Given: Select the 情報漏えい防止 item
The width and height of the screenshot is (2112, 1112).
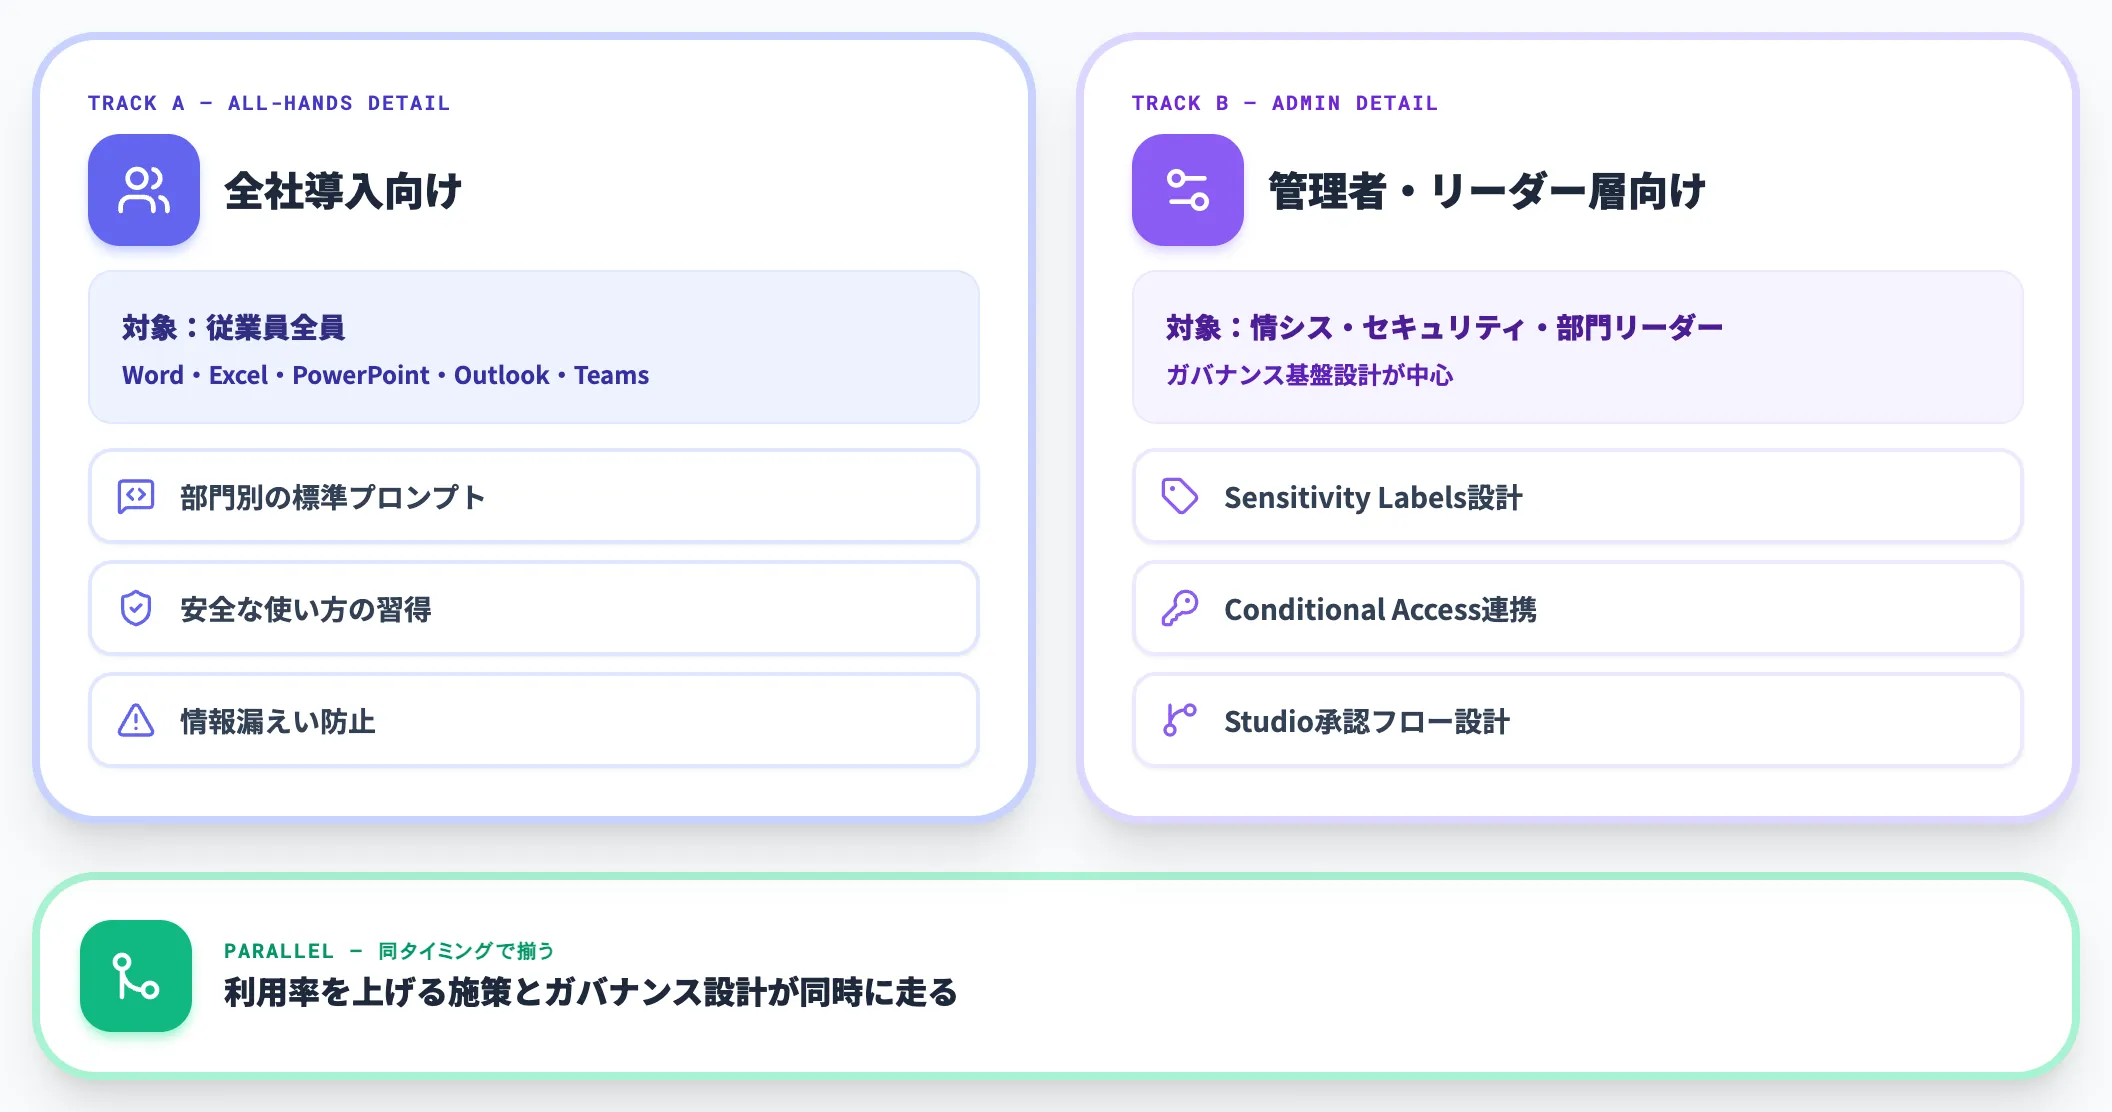Looking at the screenshot, I should tap(534, 720).
